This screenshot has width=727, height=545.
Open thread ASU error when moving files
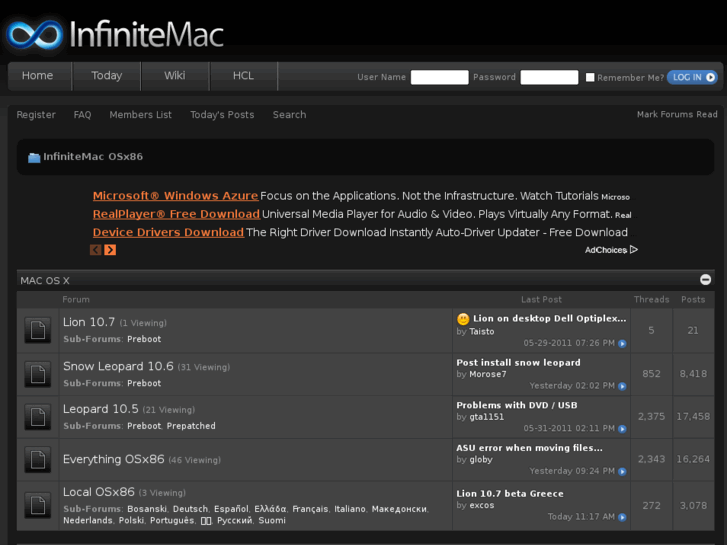click(x=529, y=448)
